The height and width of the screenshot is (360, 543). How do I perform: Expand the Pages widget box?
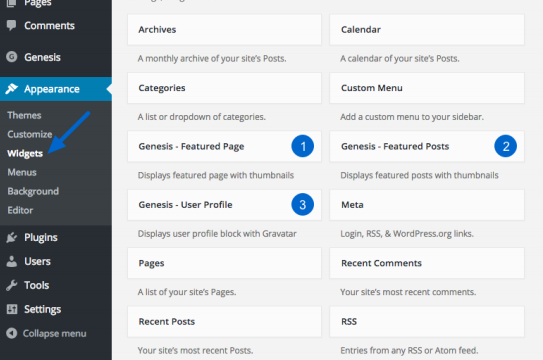(224, 263)
